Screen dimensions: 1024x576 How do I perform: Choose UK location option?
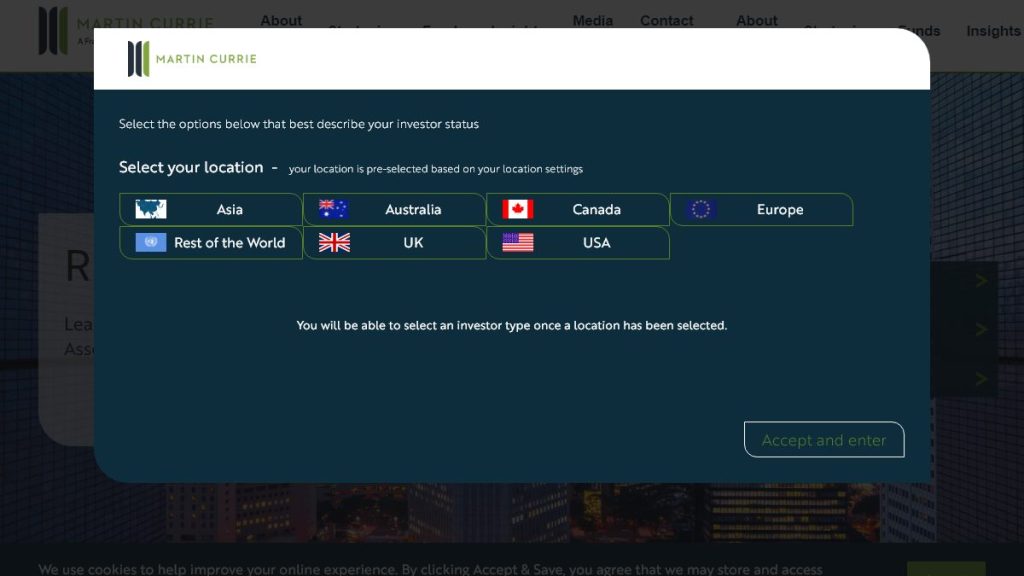(x=394, y=243)
